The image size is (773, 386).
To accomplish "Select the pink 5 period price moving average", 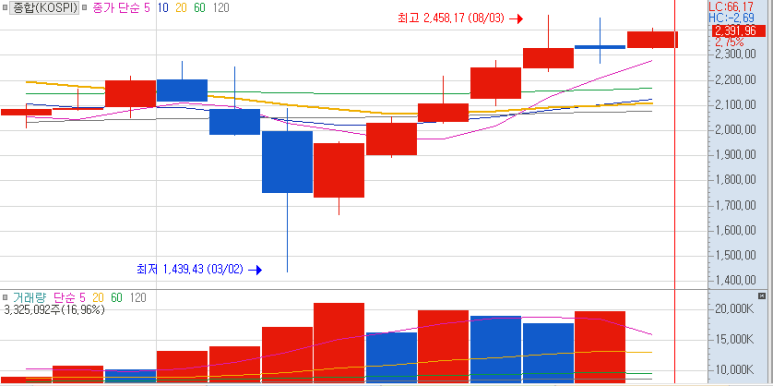I will [x=147, y=8].
